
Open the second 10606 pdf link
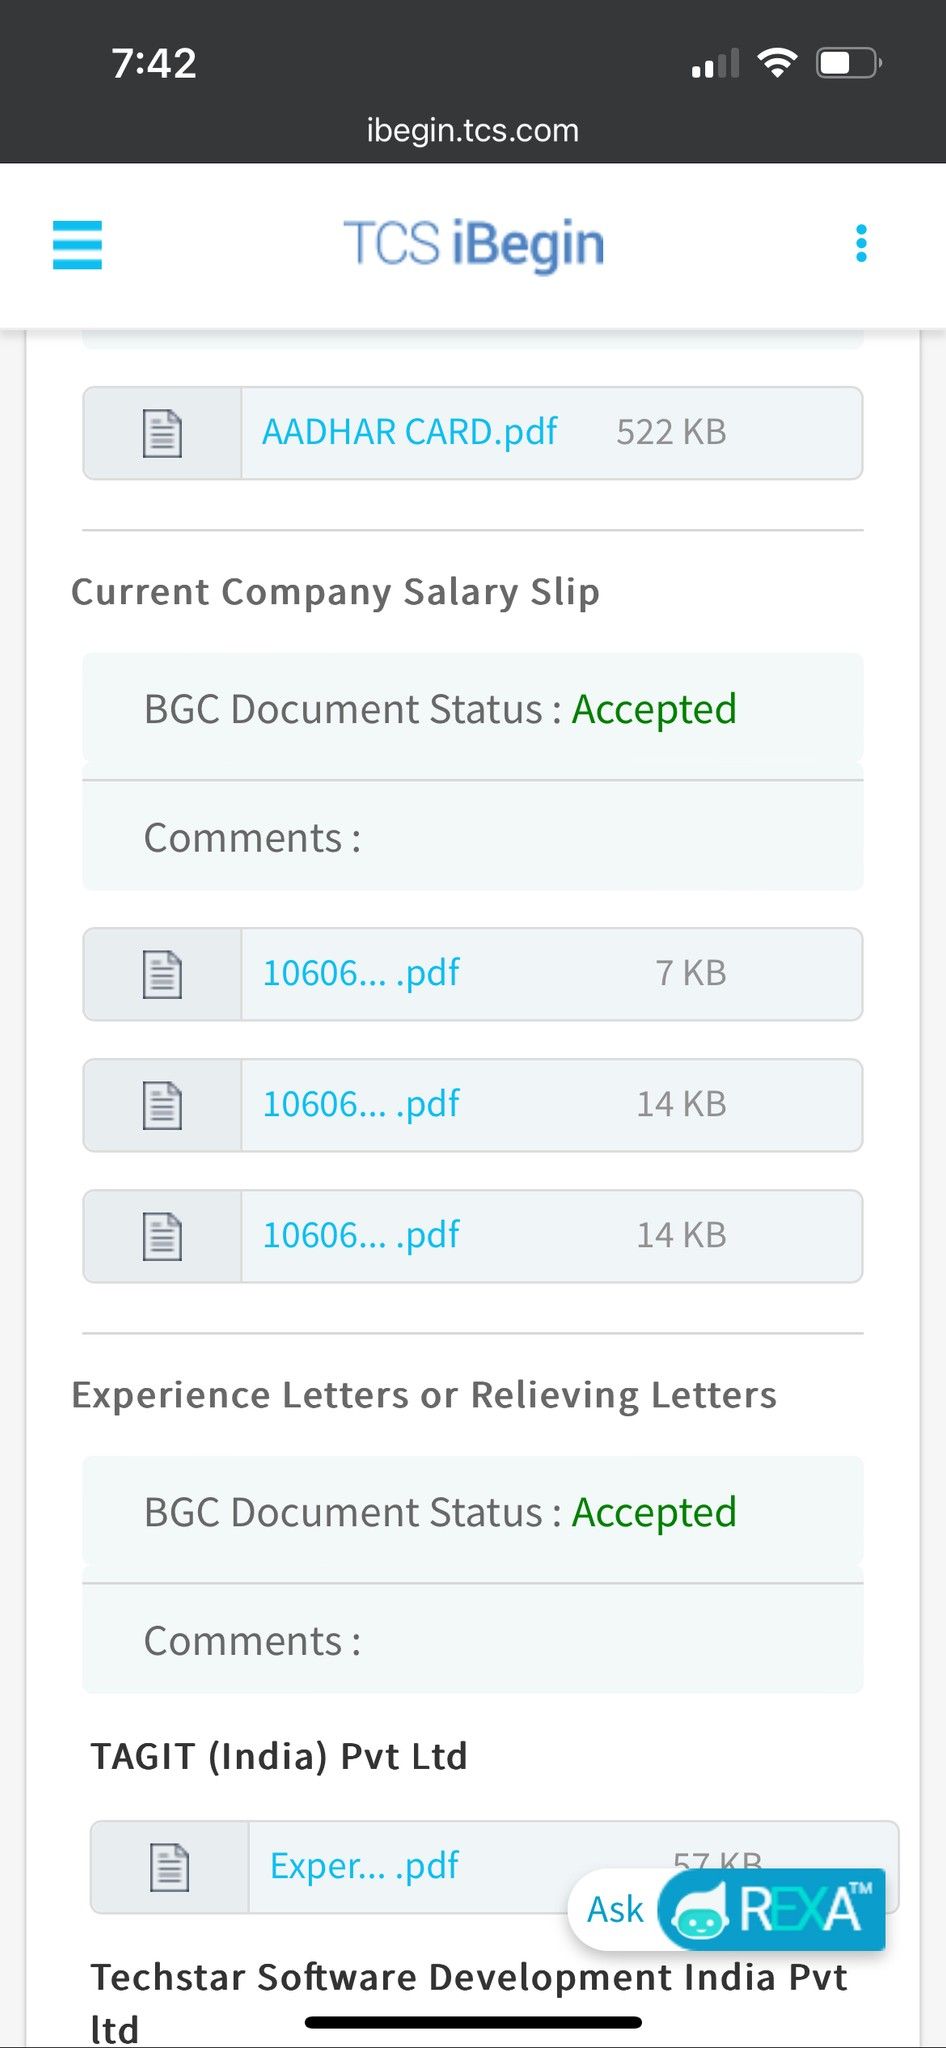tap(361, 1104)
